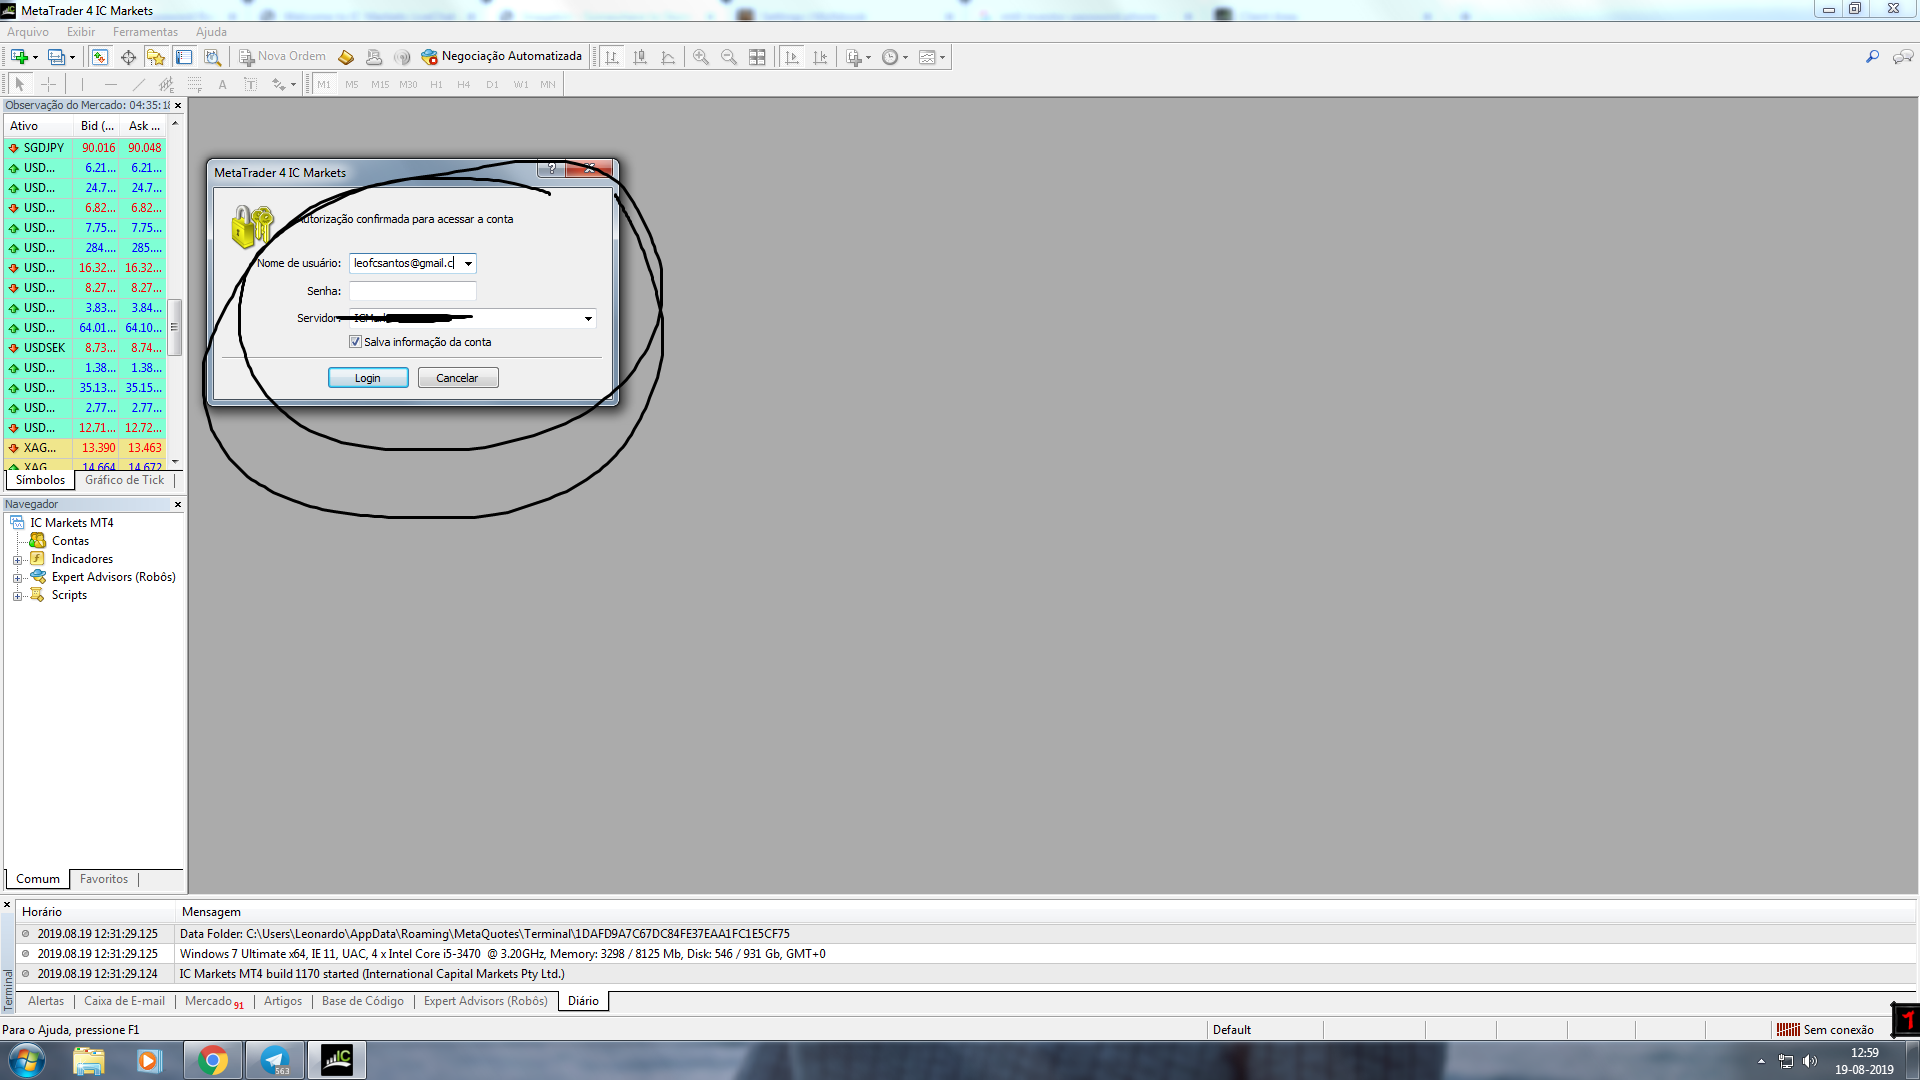Toggle the Navigator window star-folder icon
The image size is (1920, 1080).
pos(156,57)
